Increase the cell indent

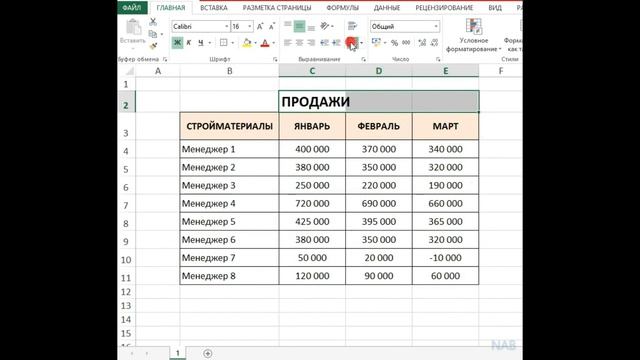tap(337, 42)
